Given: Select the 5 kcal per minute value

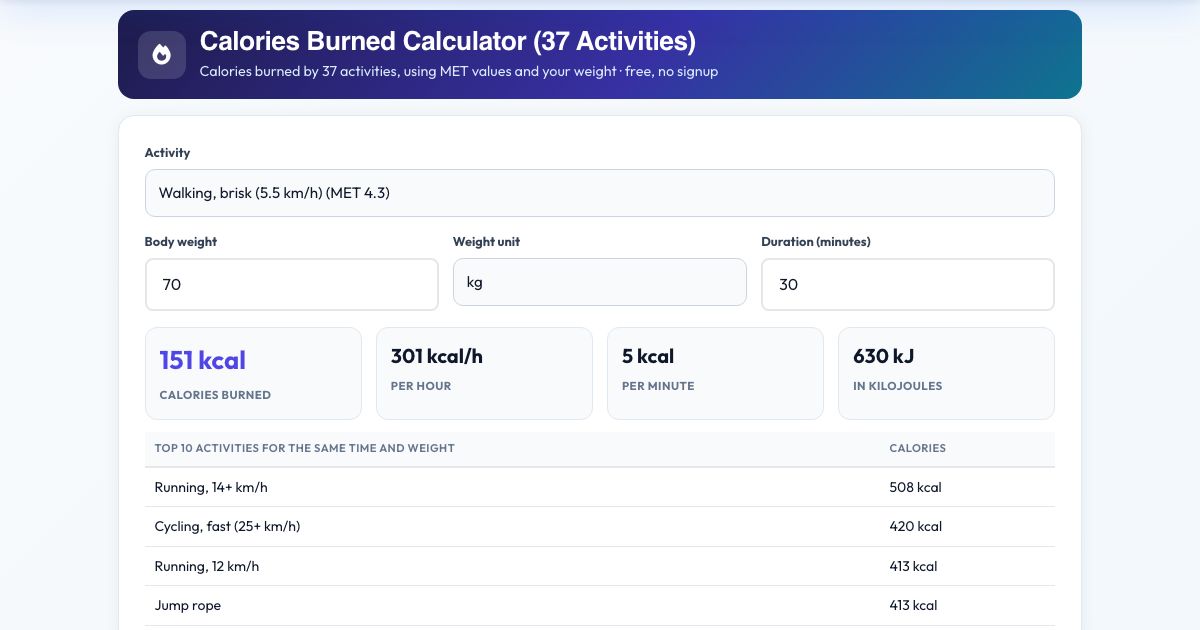Looking at the screenshot, I should click(x=648, y=356).
